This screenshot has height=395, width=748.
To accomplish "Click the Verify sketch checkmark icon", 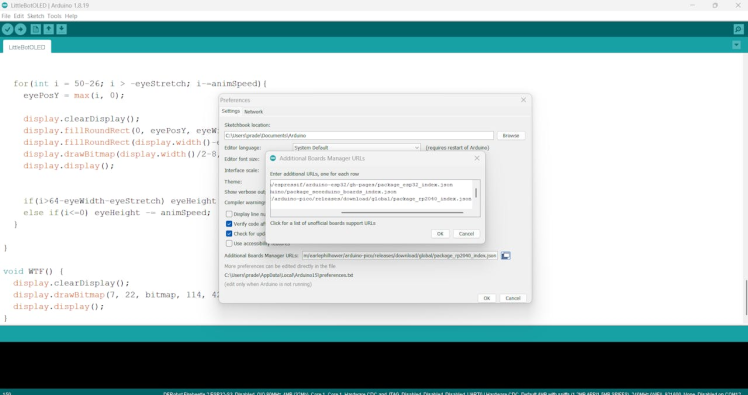I will pos(7,30).
